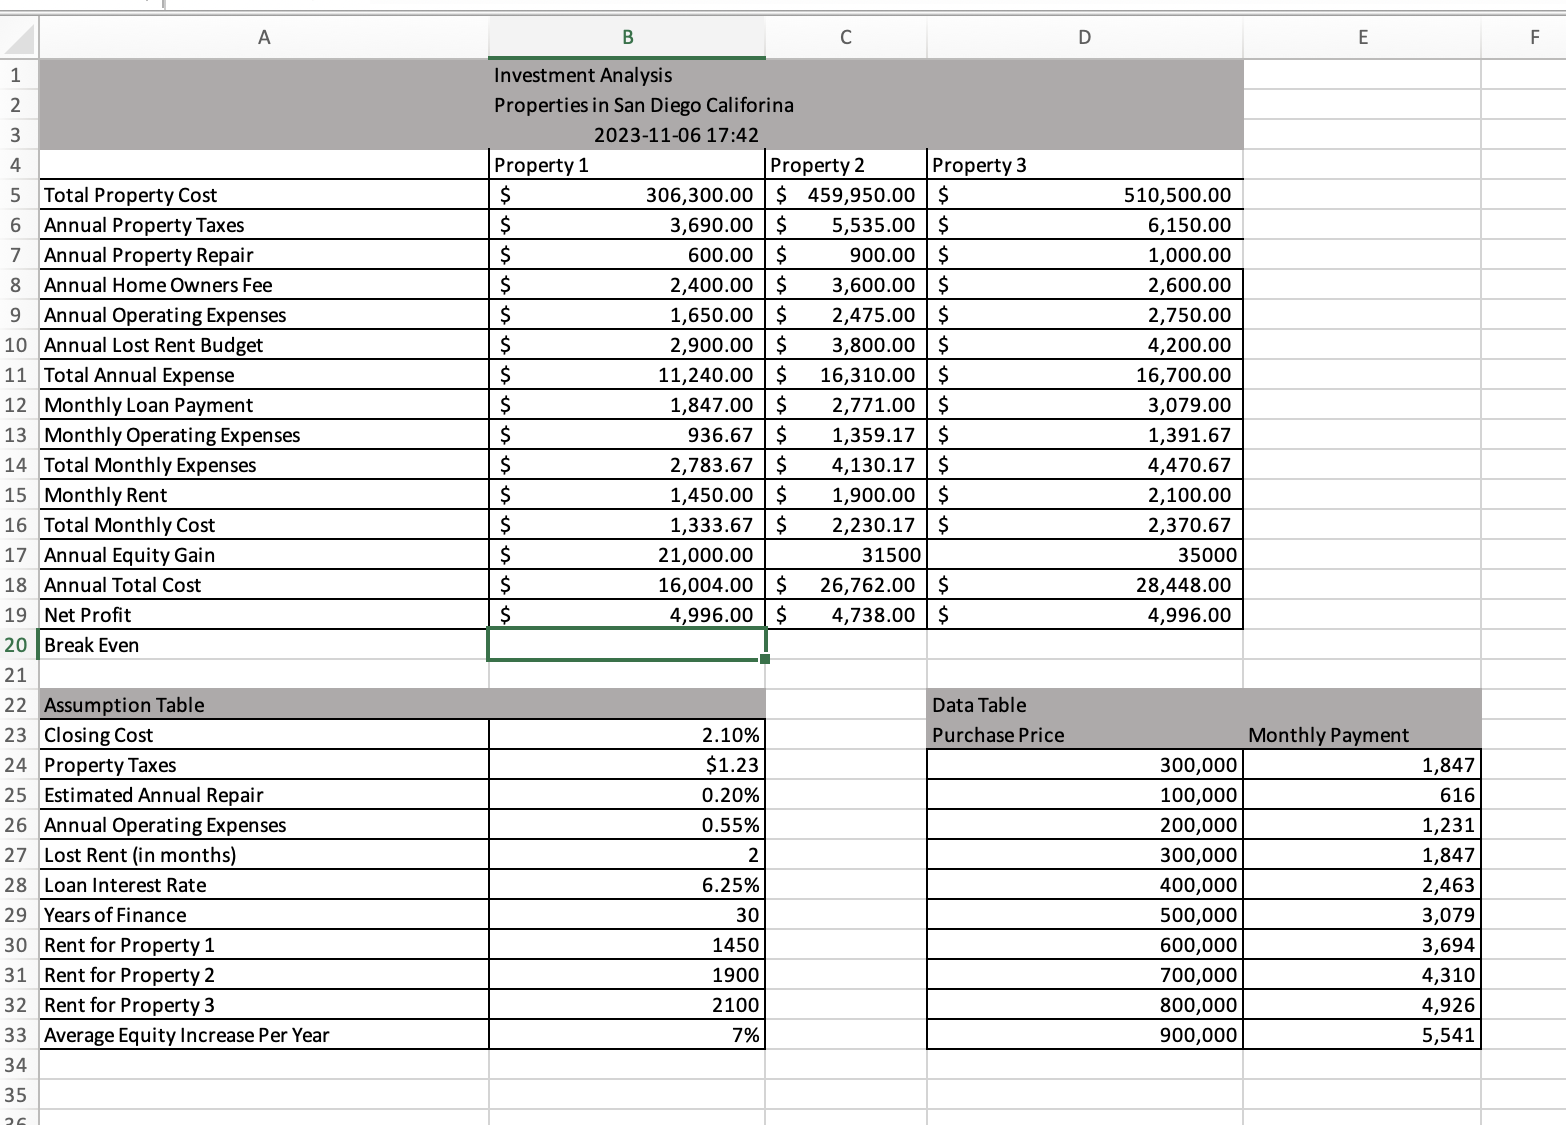Image resolution: width=1566 pixels, height=1125 pixels.
Task: Click Property 2 cost 459,950.00
Action: coord(846,195)
